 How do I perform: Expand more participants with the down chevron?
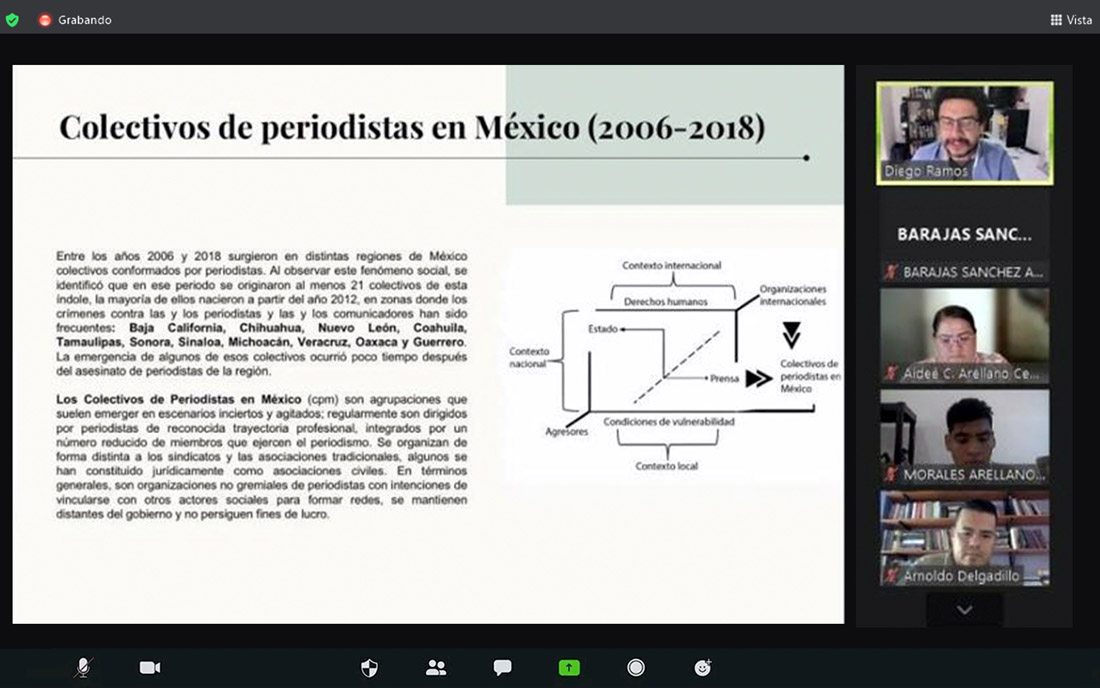coord(965,610)
